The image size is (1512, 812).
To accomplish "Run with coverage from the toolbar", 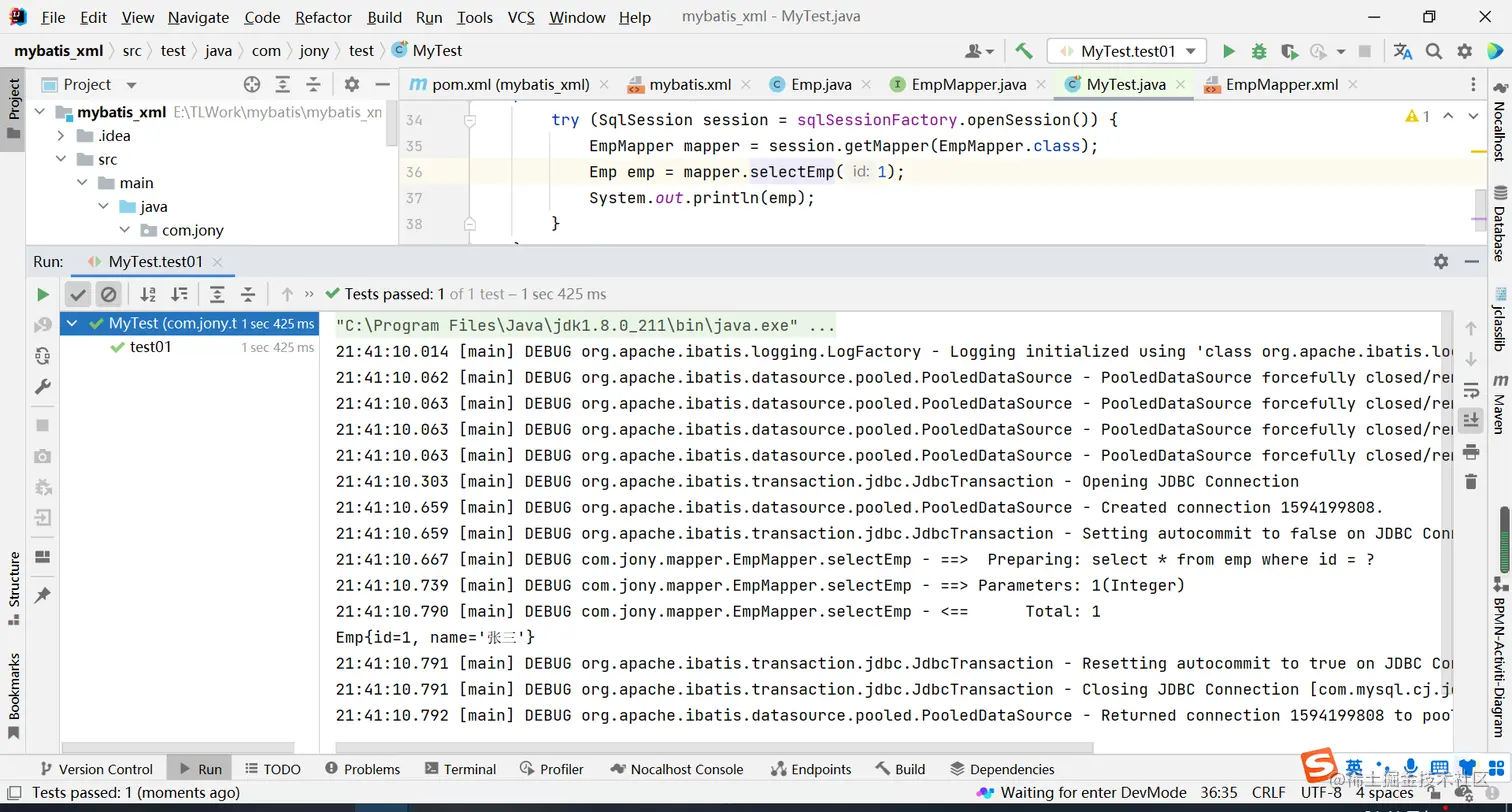I will point(1289,51).
